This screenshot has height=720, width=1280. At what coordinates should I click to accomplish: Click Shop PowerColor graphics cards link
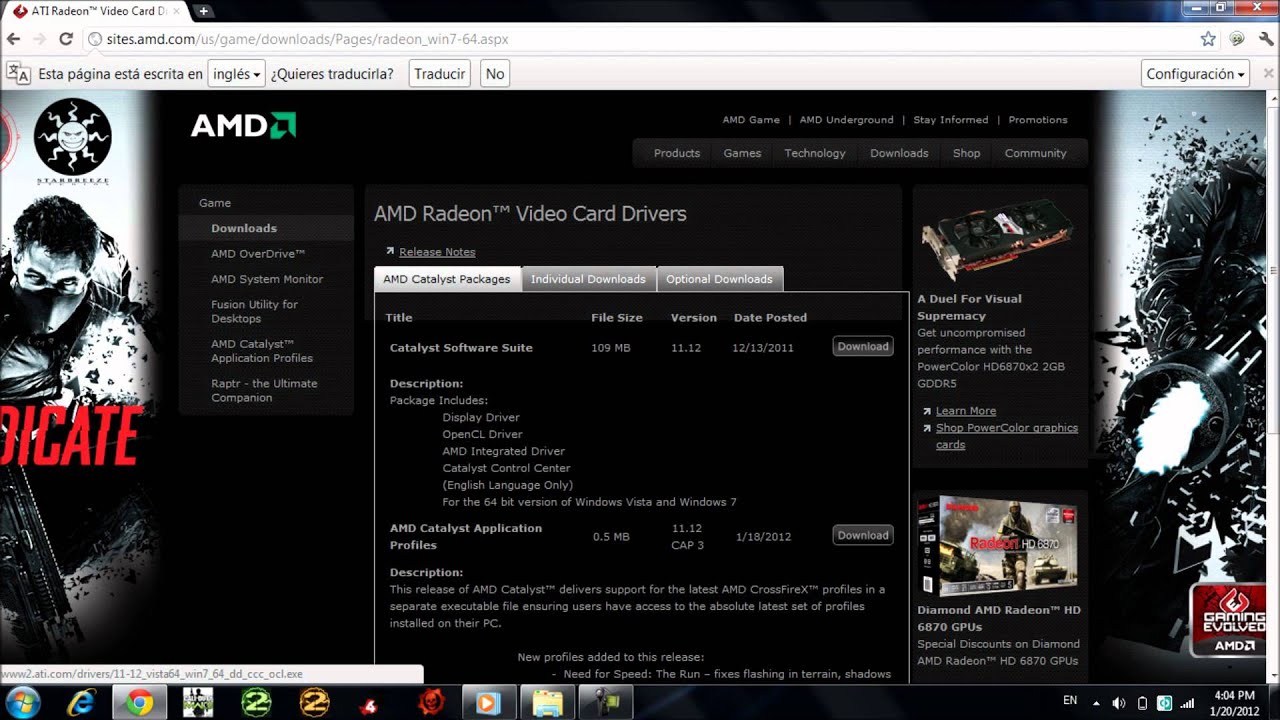click(x=1007, y=436)
